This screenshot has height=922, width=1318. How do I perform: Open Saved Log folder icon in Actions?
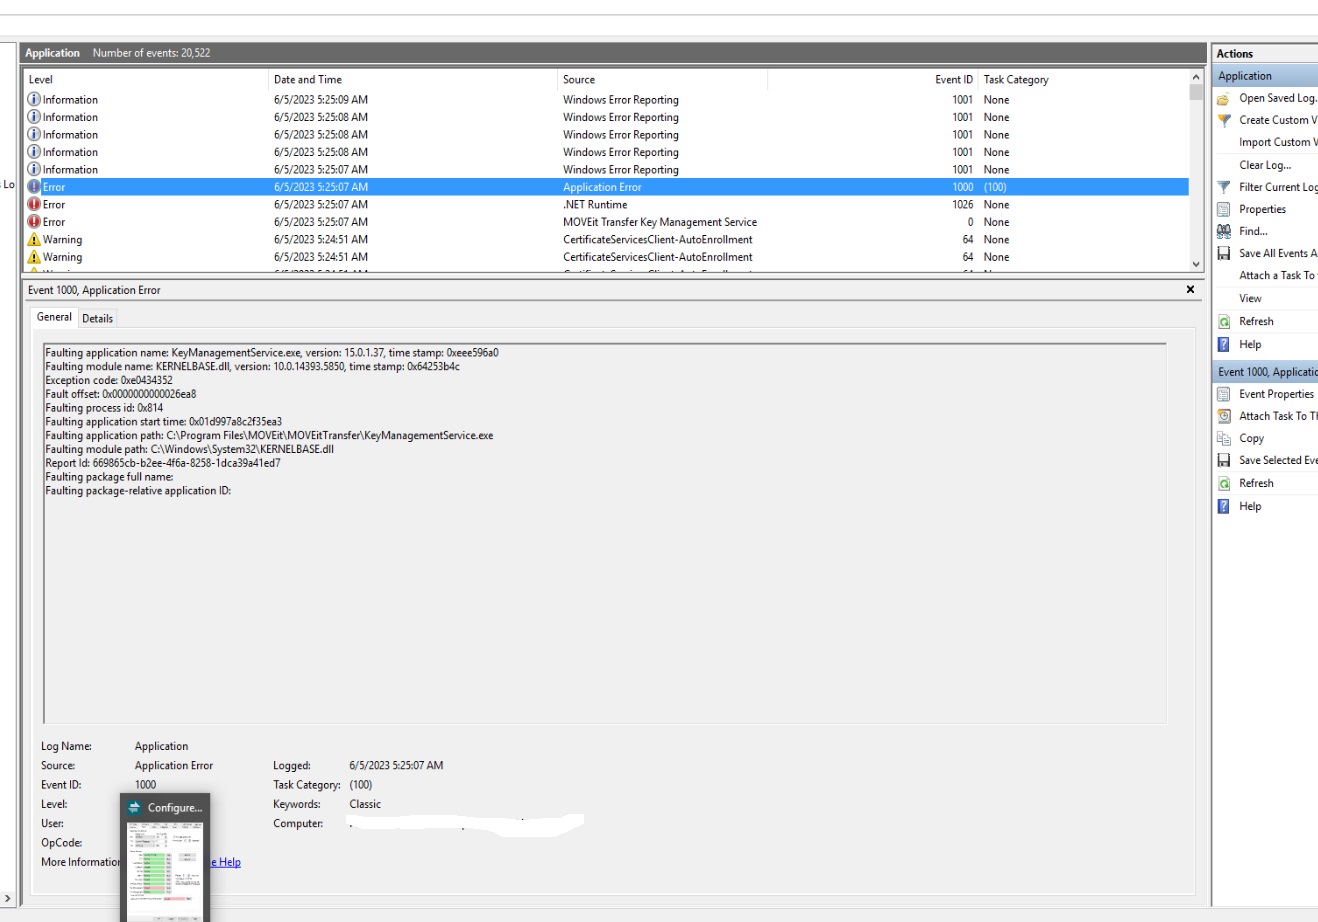coord(1223,98)
